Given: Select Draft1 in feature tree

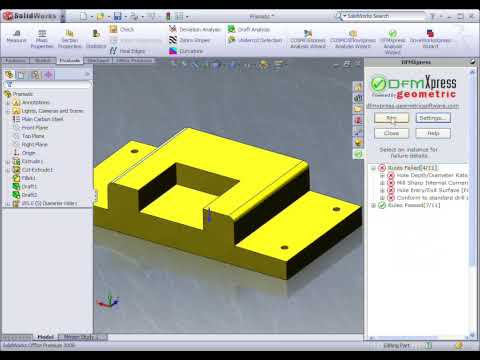Looking at the screenshot, I should coord(25,186).
